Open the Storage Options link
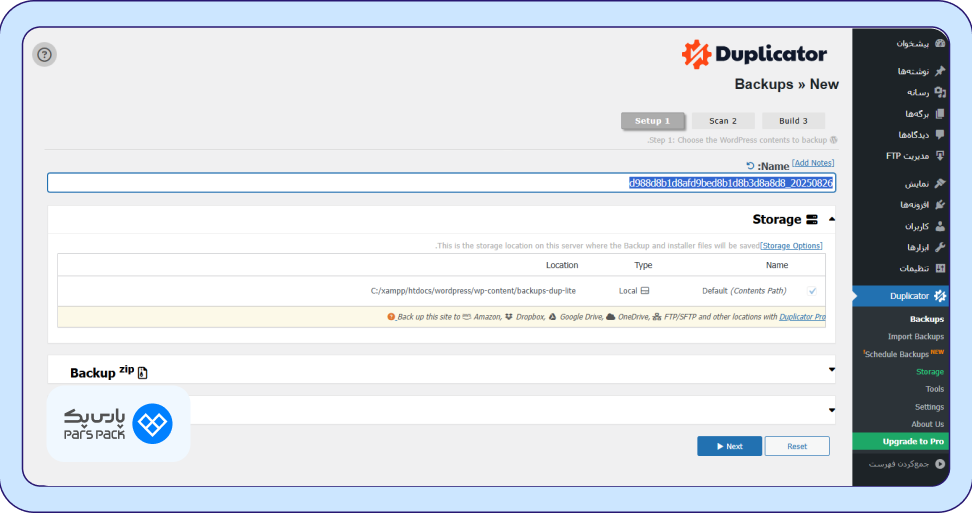 (792, 246)
